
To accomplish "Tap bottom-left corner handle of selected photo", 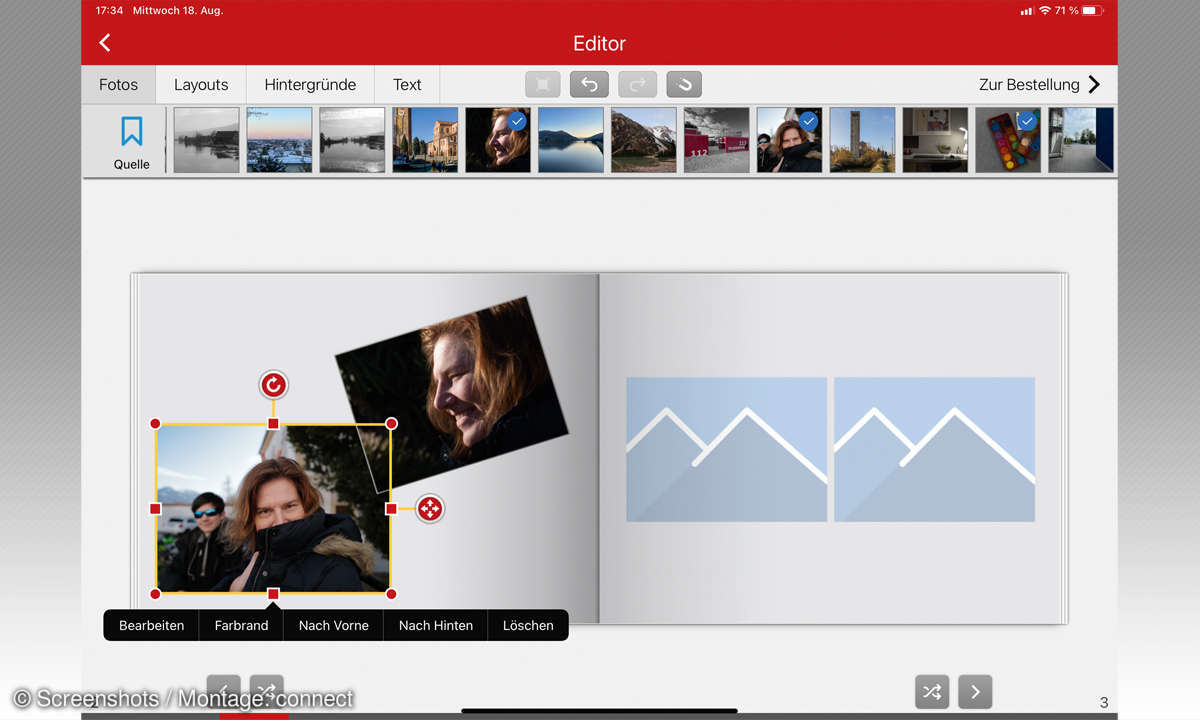I will tap(155, 594).
